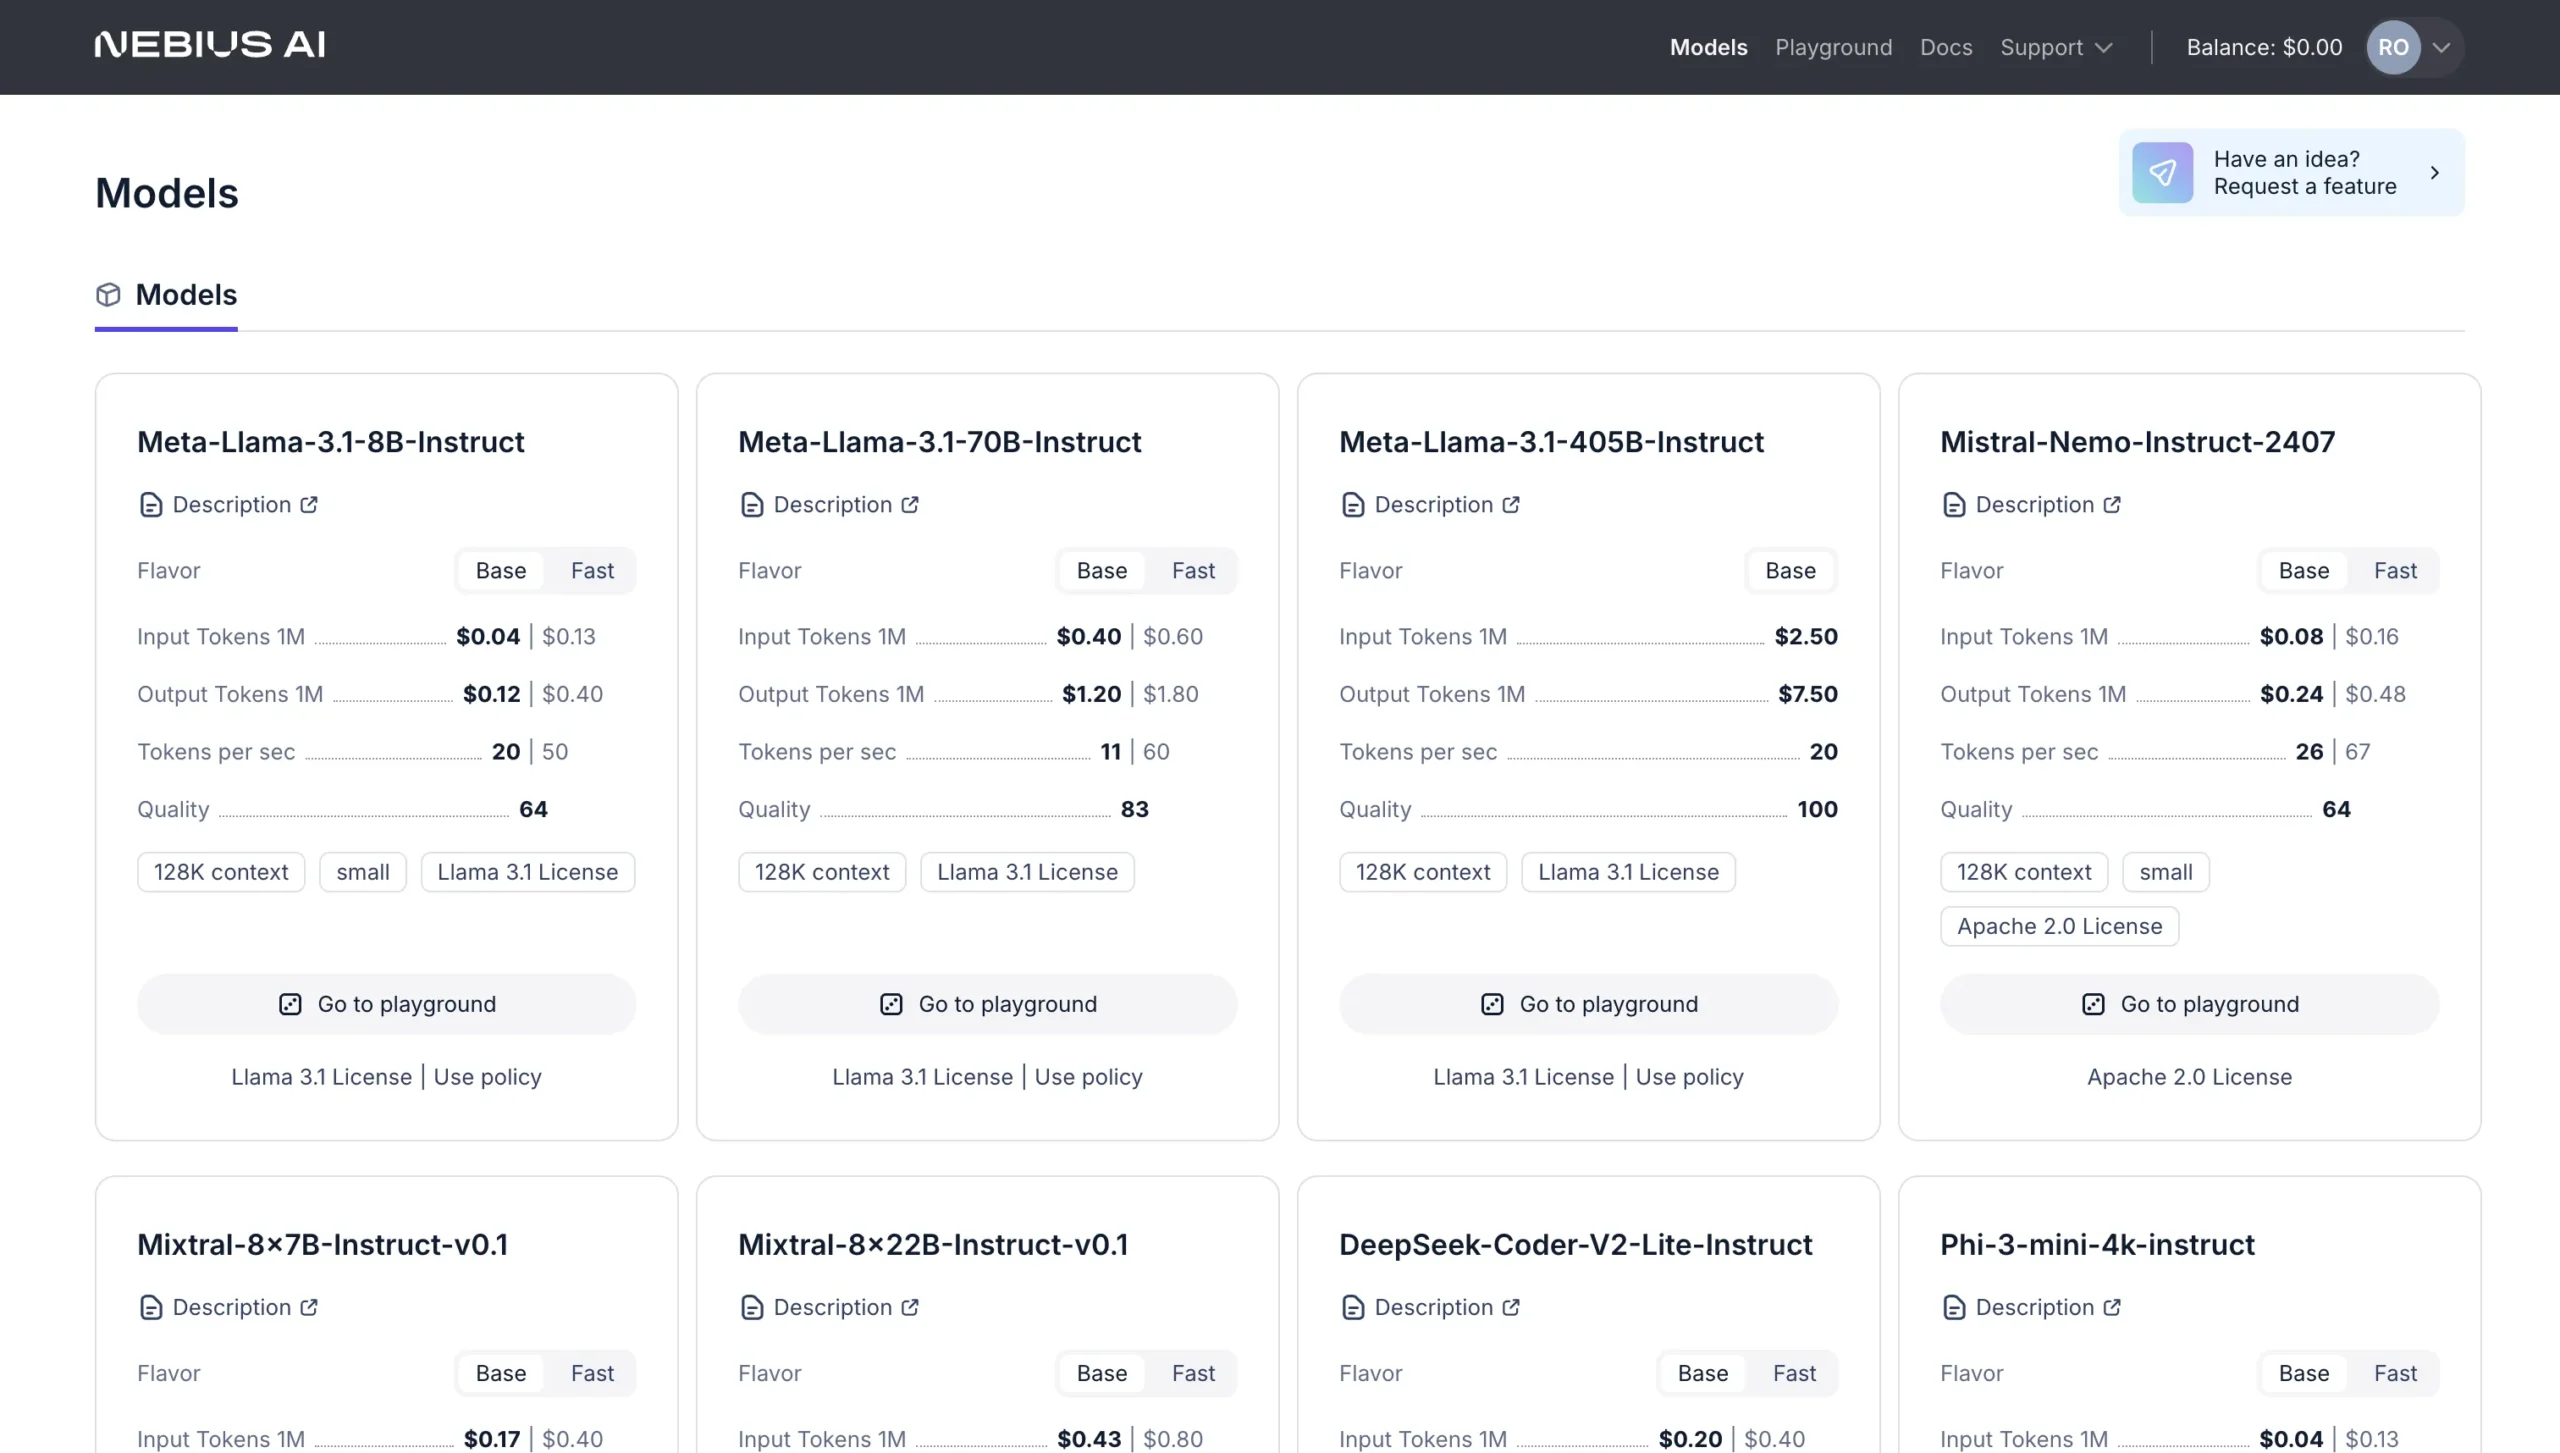
Task: Select Base flavor for Meta-Llama-3.1-405B-Instruct
Action: (x=1790, y=571)
